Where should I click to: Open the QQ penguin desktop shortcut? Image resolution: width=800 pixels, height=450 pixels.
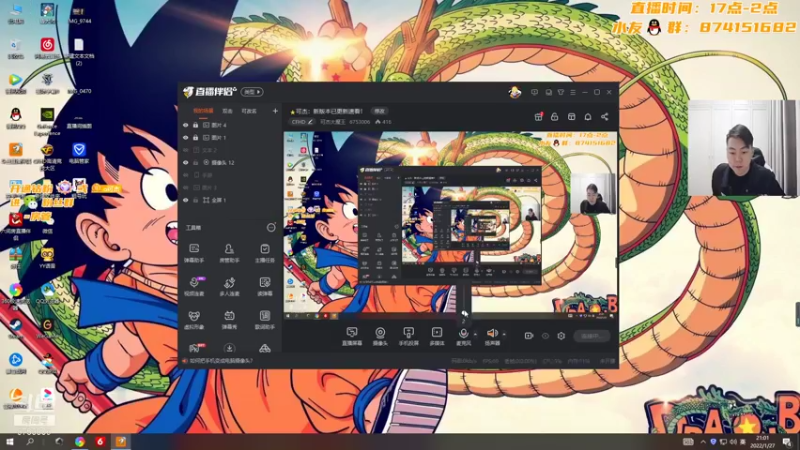pyautogui.click(x=16, y=117)
